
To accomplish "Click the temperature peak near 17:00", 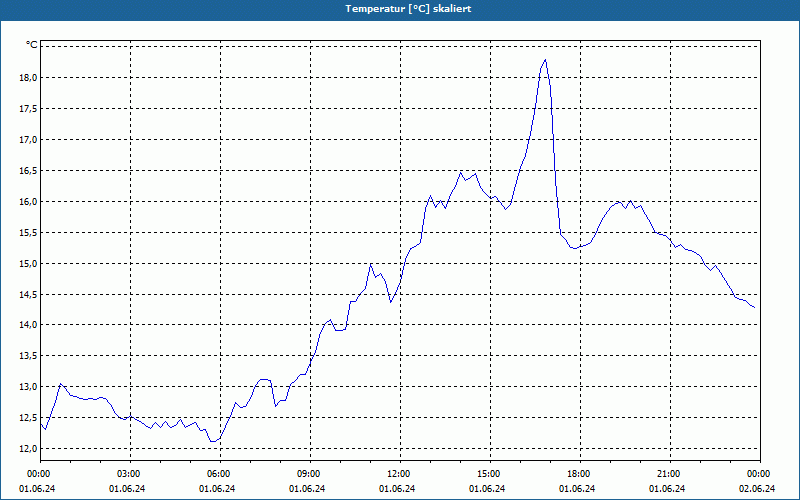I will pyautogui.click(x=545, y=60).
